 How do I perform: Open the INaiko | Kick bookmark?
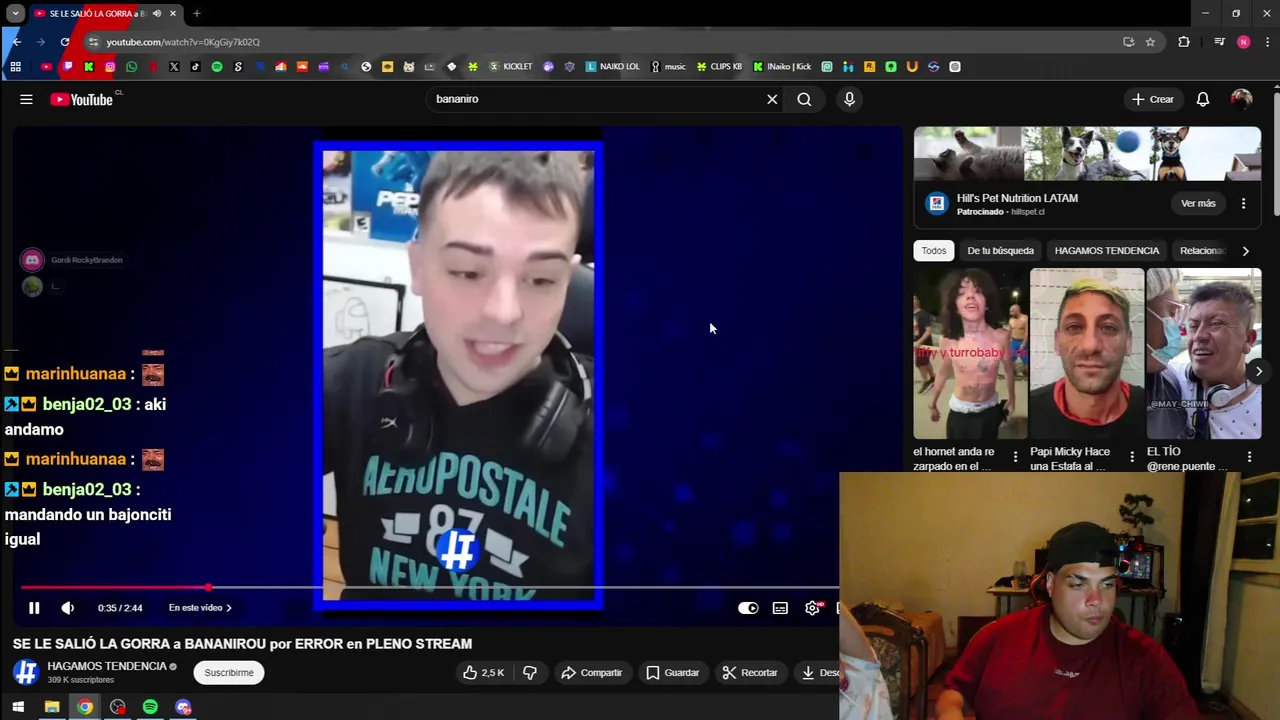pos(782,67)
